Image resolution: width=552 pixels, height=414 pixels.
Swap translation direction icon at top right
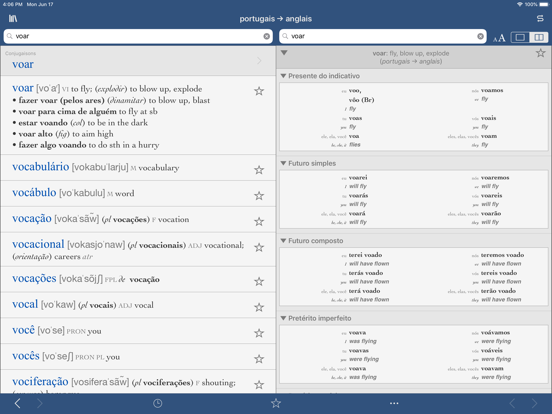540,19
